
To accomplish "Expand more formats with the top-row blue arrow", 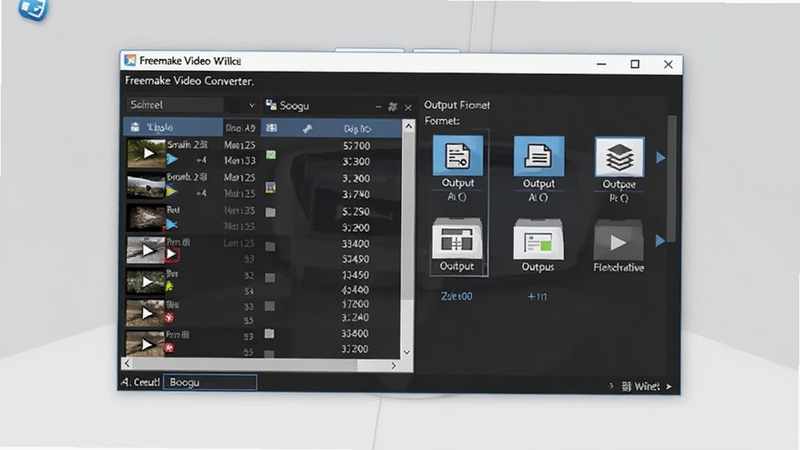I will 661,158.
